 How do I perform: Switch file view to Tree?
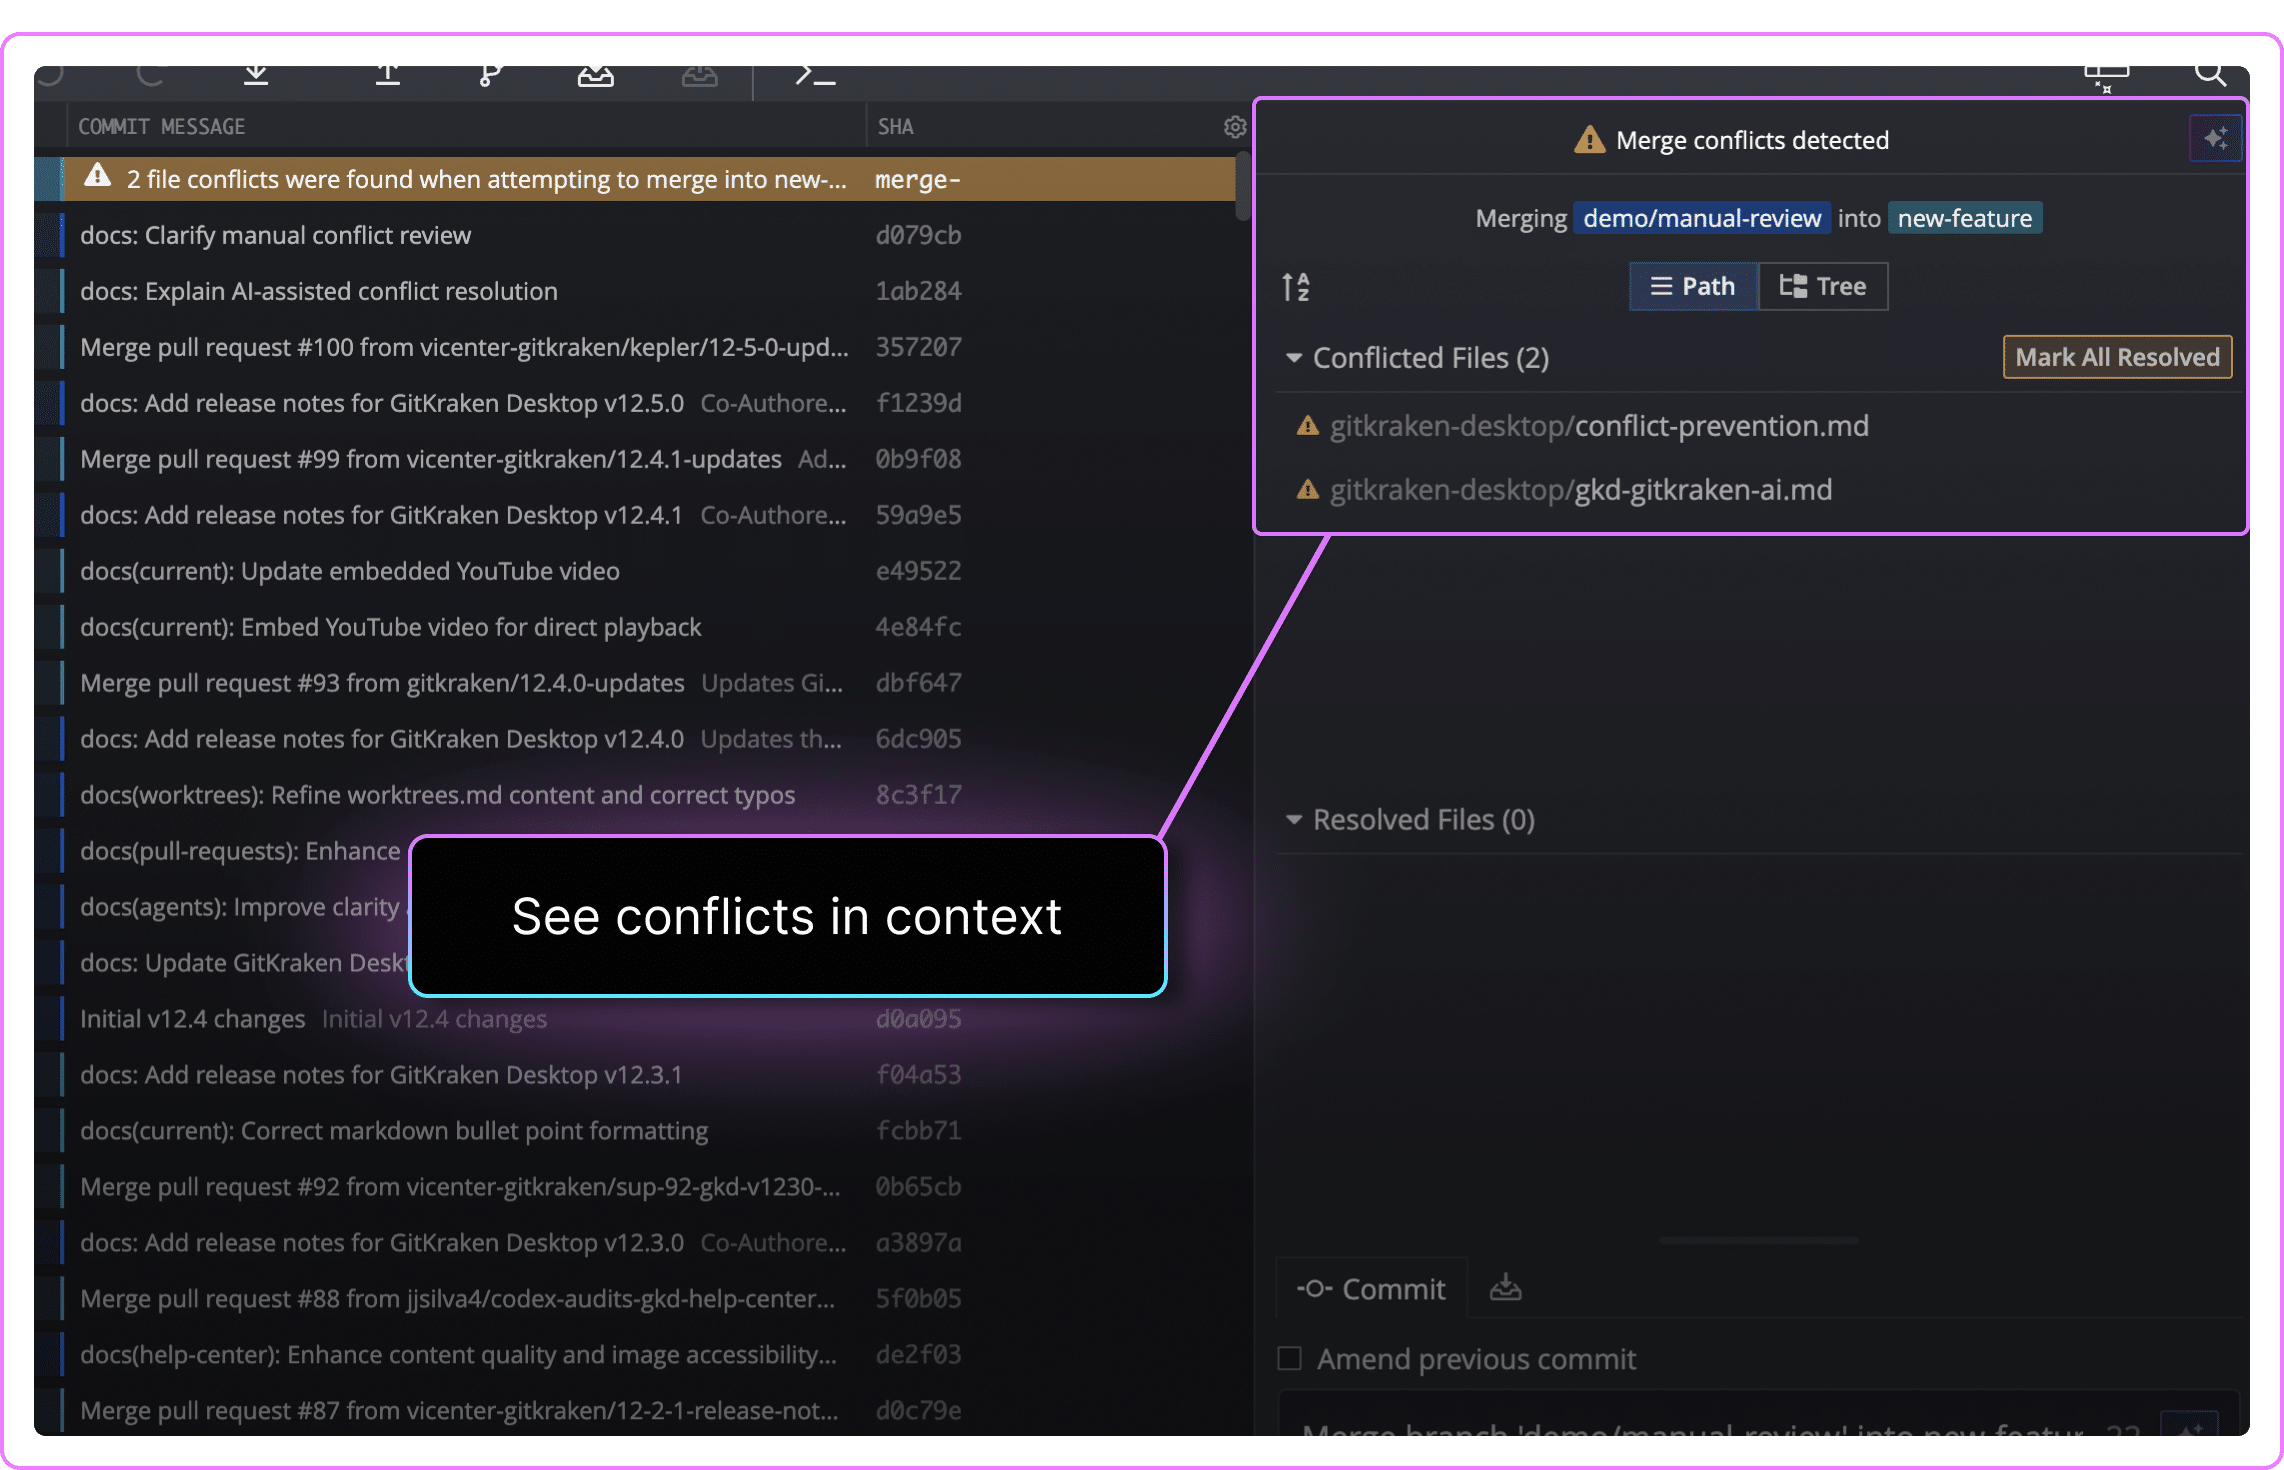[1823, 287]
